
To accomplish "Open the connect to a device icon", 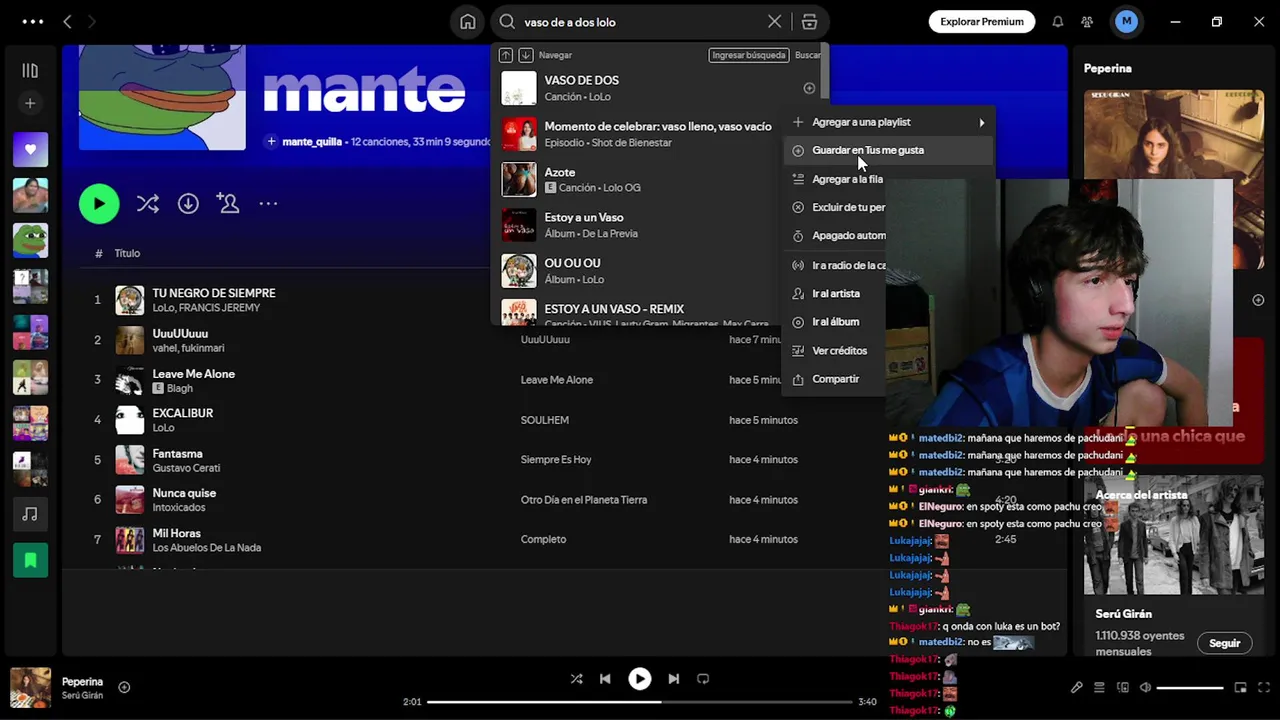I will [1123, 688].
